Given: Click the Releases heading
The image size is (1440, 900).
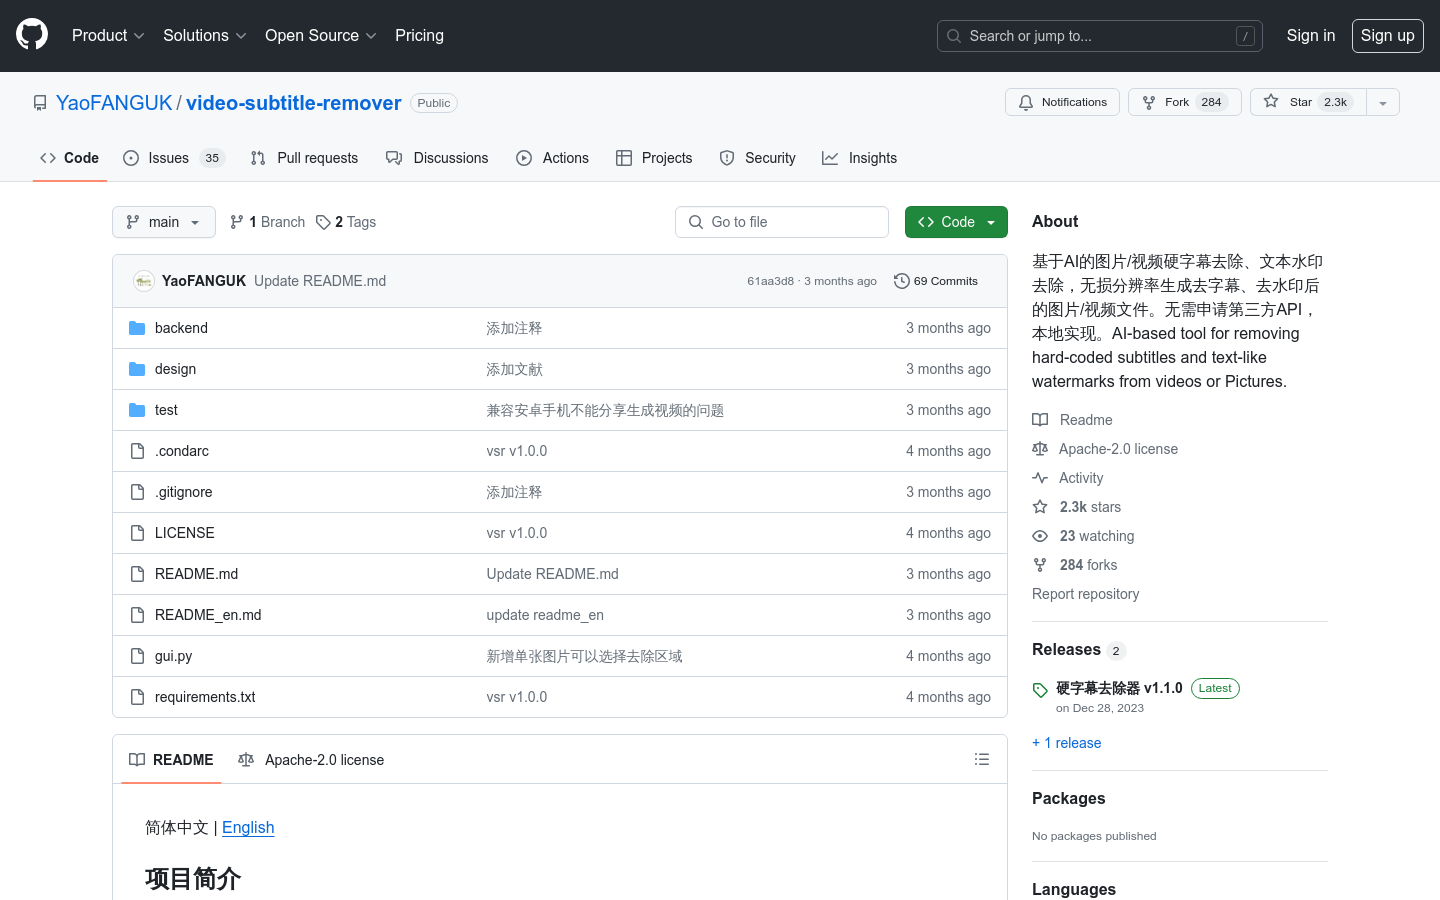Looking at the screenshot, I should [1066, 650].
